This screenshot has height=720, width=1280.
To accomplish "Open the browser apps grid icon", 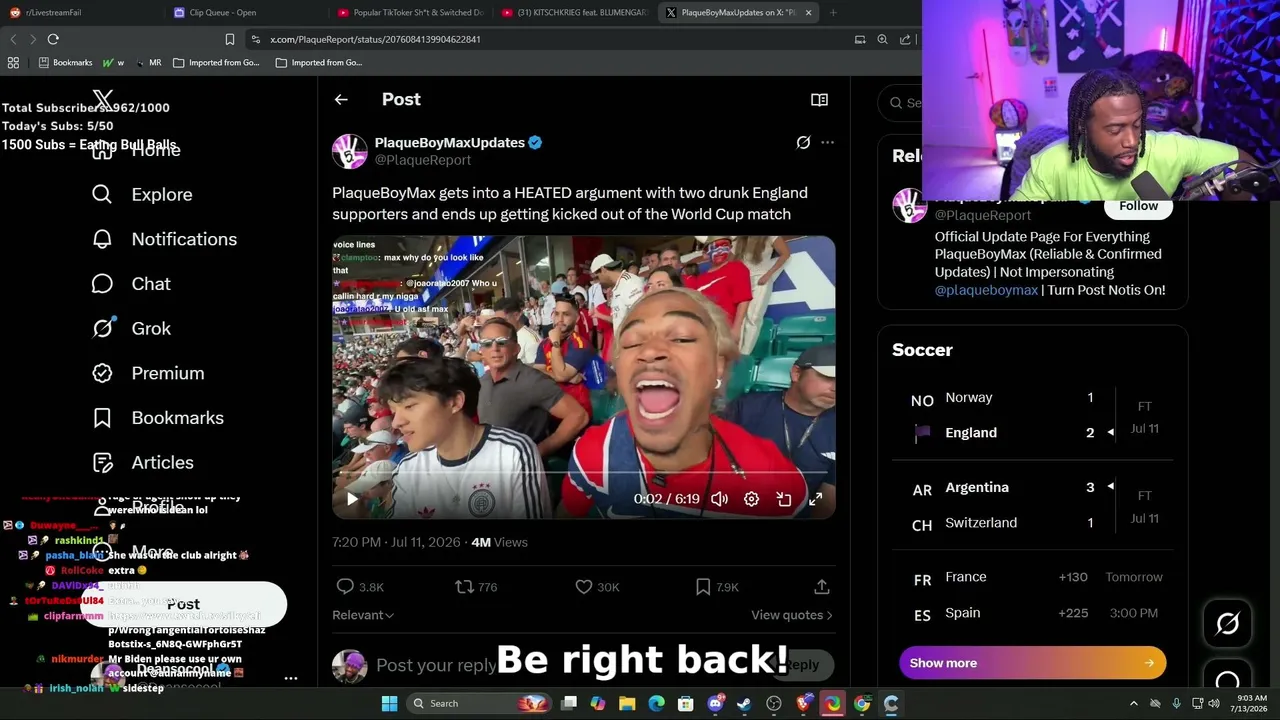I will [x=13, y=62].
